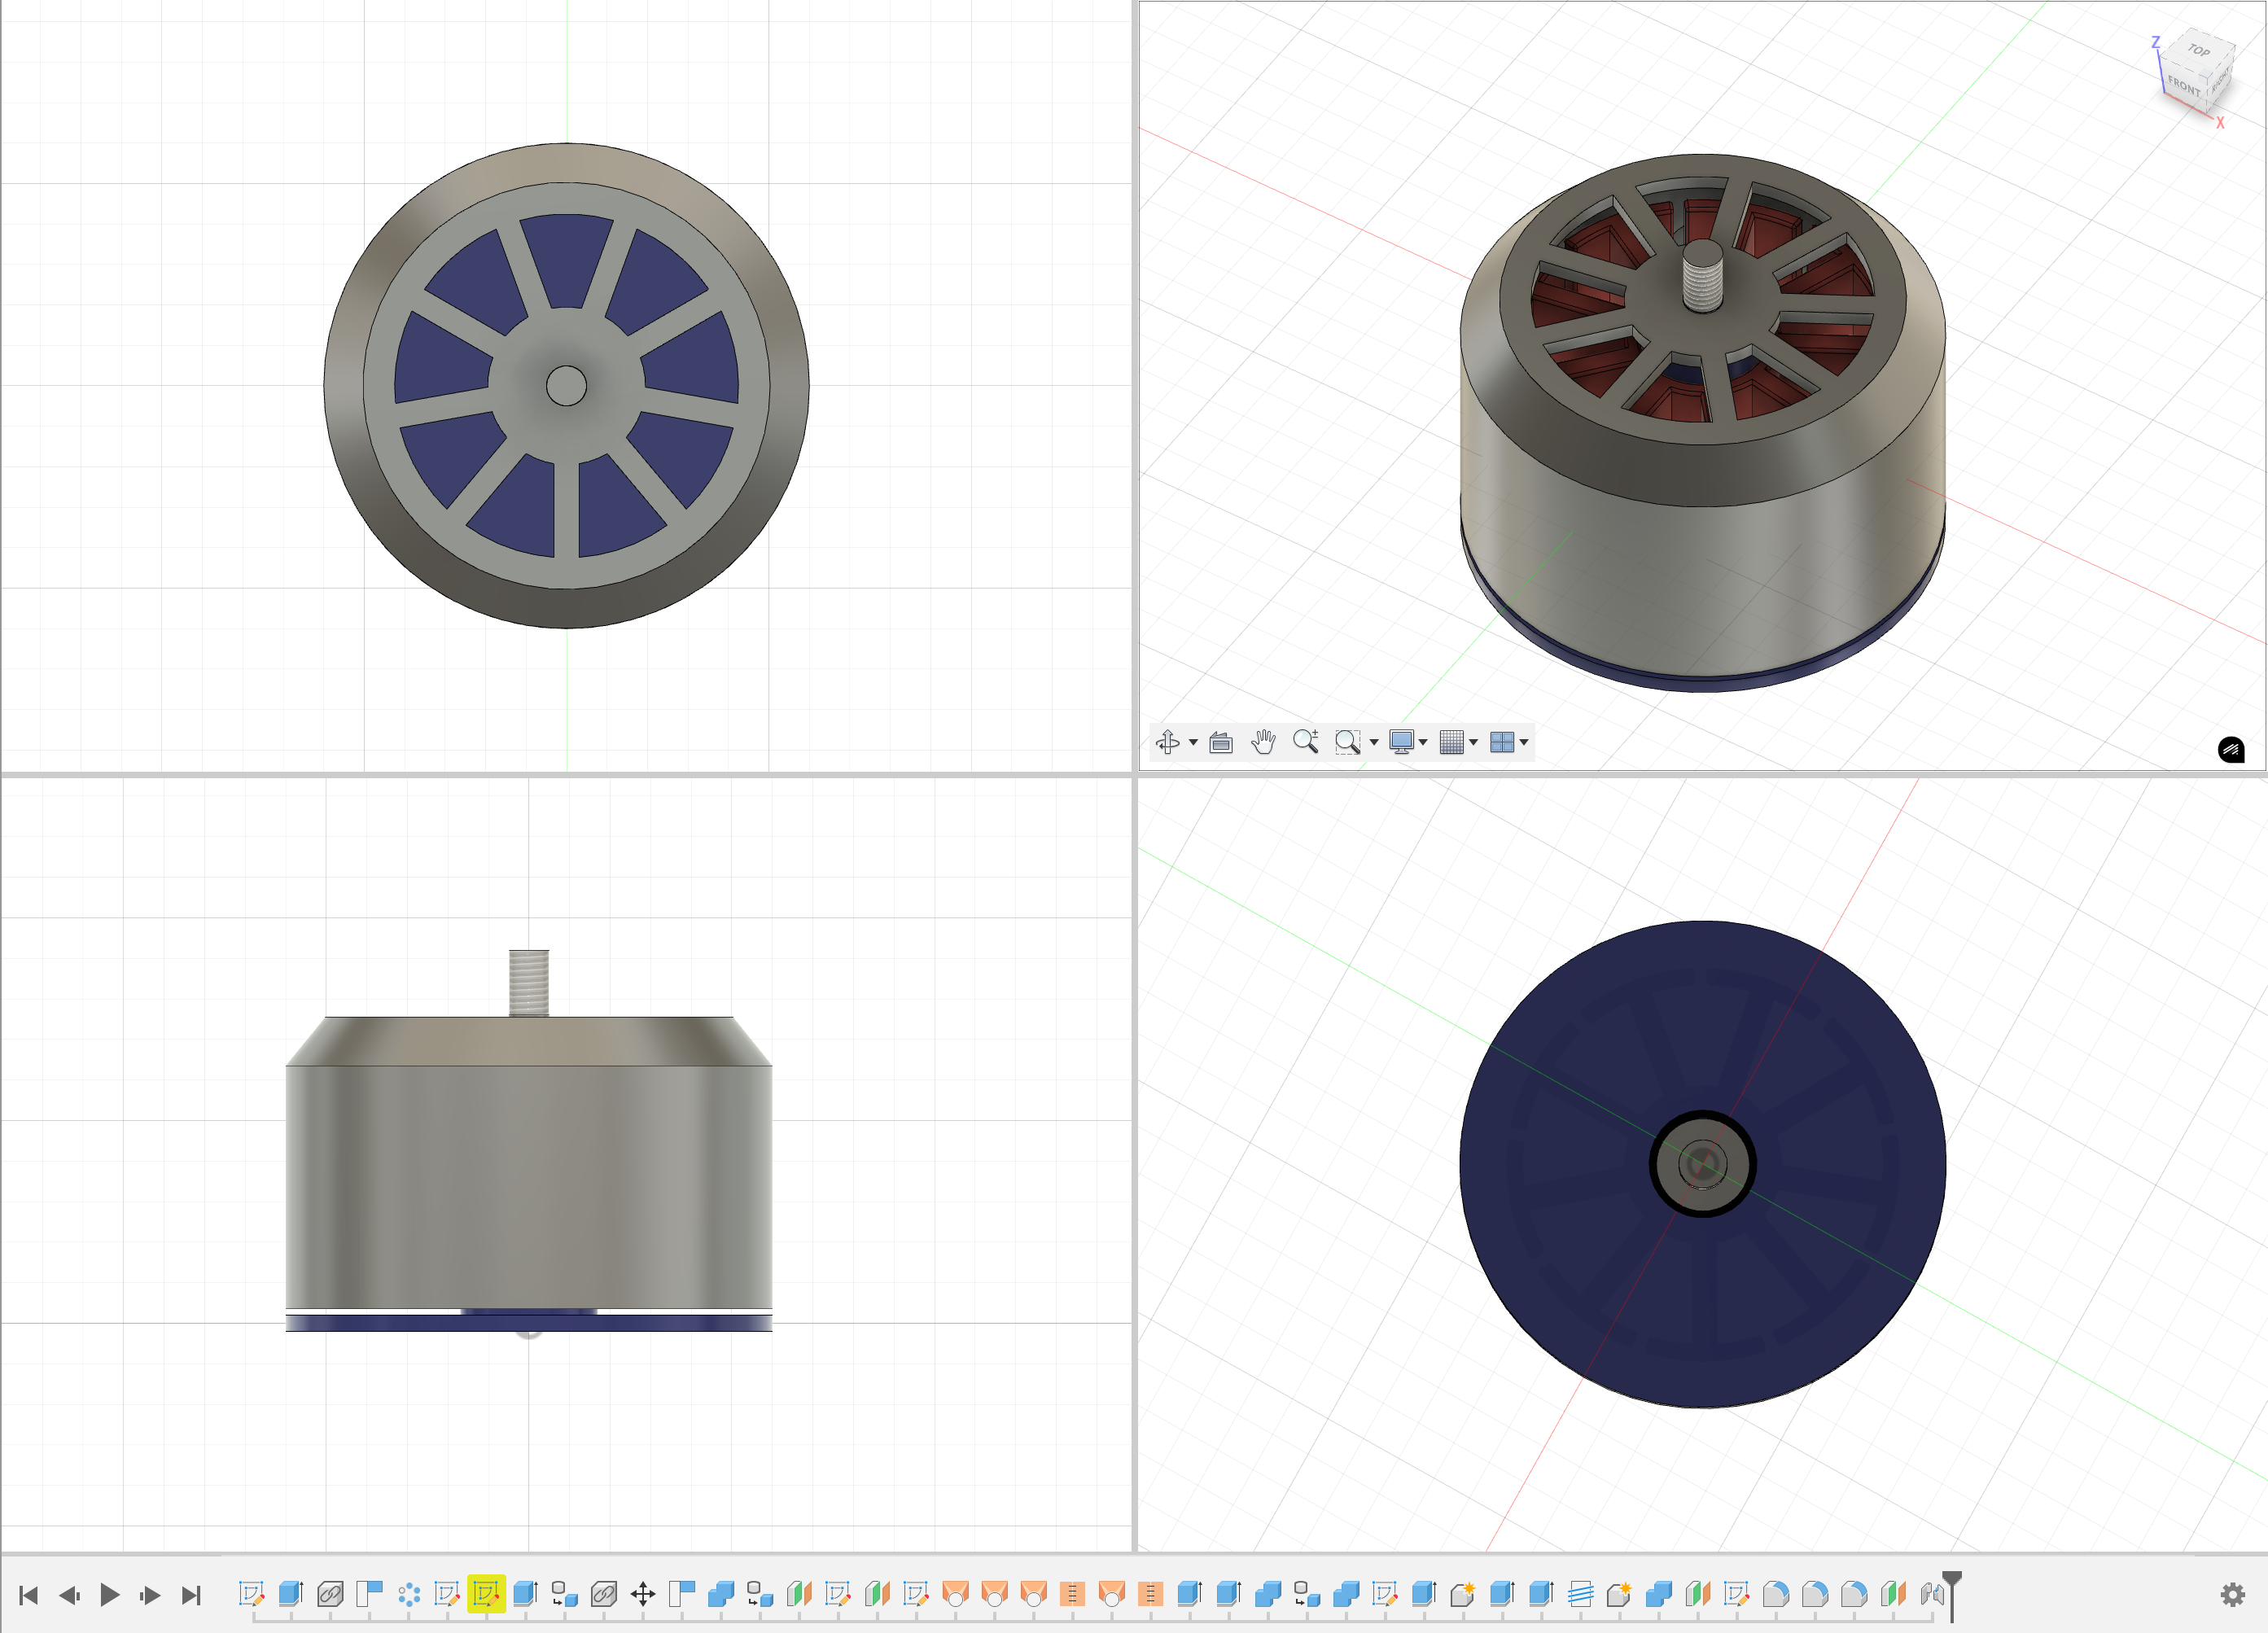Select the first sketch feature in timeline
The width and height of the screenshot is (2268, 1633).
click(x=252, y=1593)
